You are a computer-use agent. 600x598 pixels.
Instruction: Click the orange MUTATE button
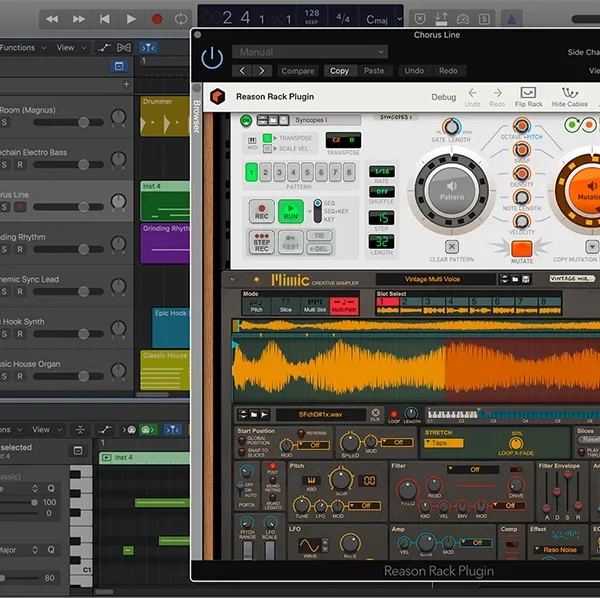click(x=522, y=248)
